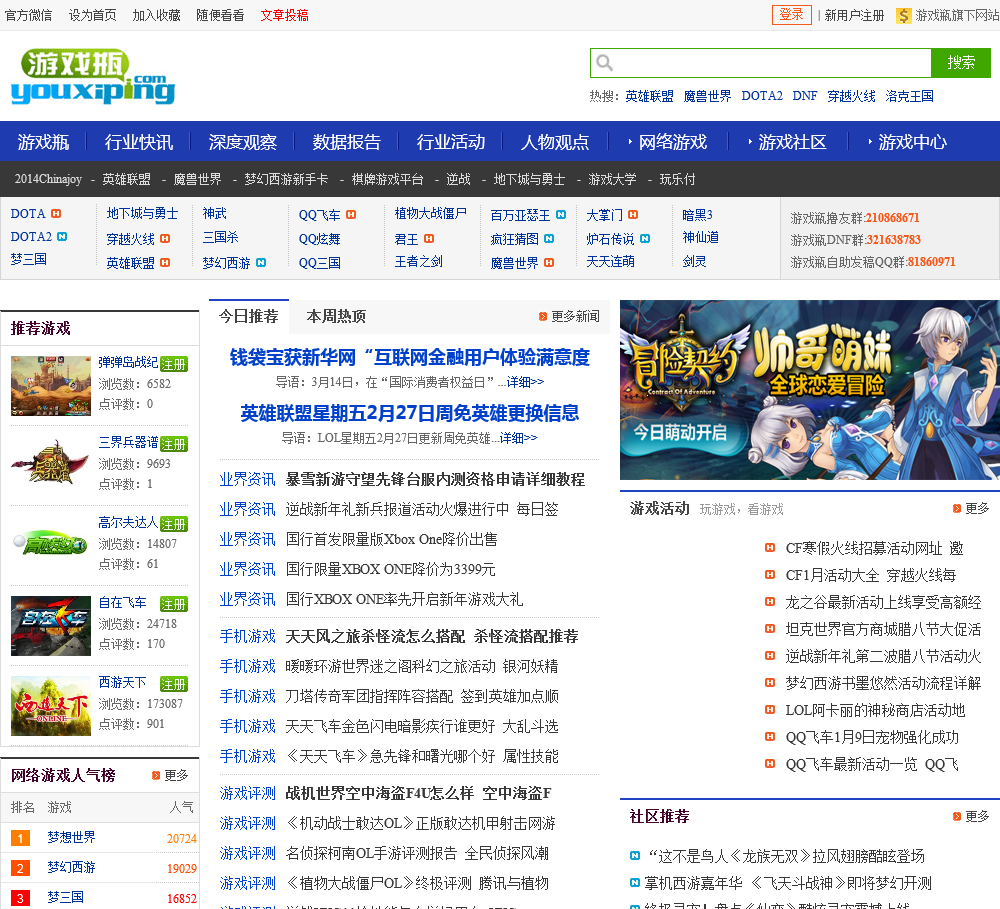Open 英雄联盟星期五2月27日周免英雄更换信息 headline
The image size is (1000, 909).
[x=409, y=413]
